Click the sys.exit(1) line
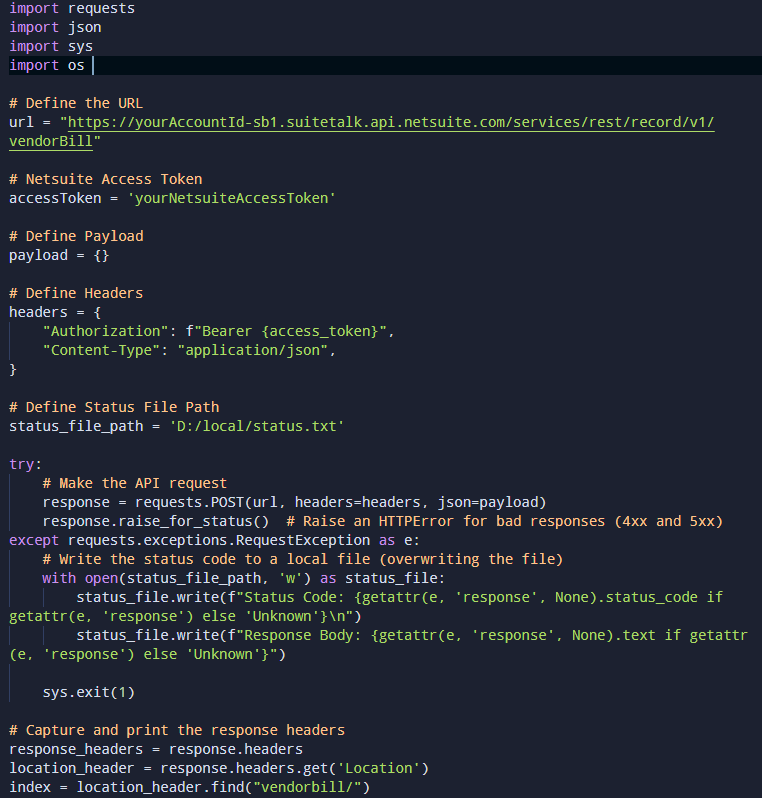 [x=89, y=693]
